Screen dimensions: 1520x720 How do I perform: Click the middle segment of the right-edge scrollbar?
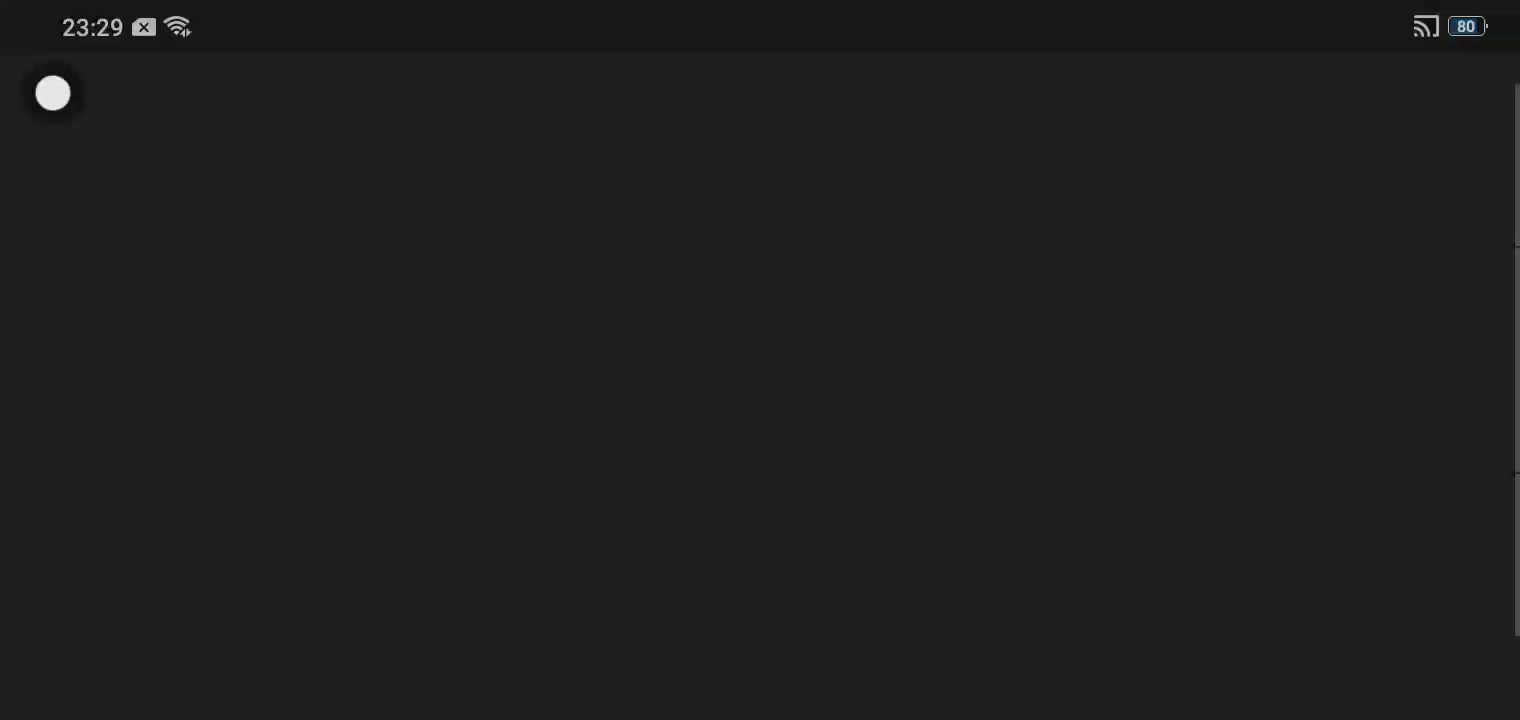click(1517, 360)
